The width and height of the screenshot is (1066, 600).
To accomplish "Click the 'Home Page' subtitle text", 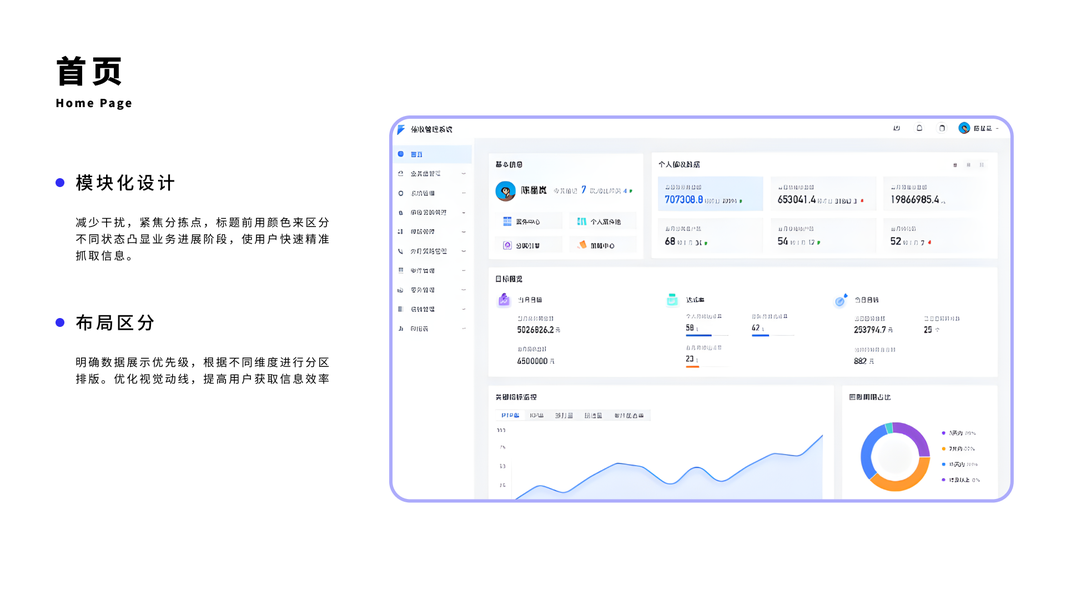I will coord(94,103).
